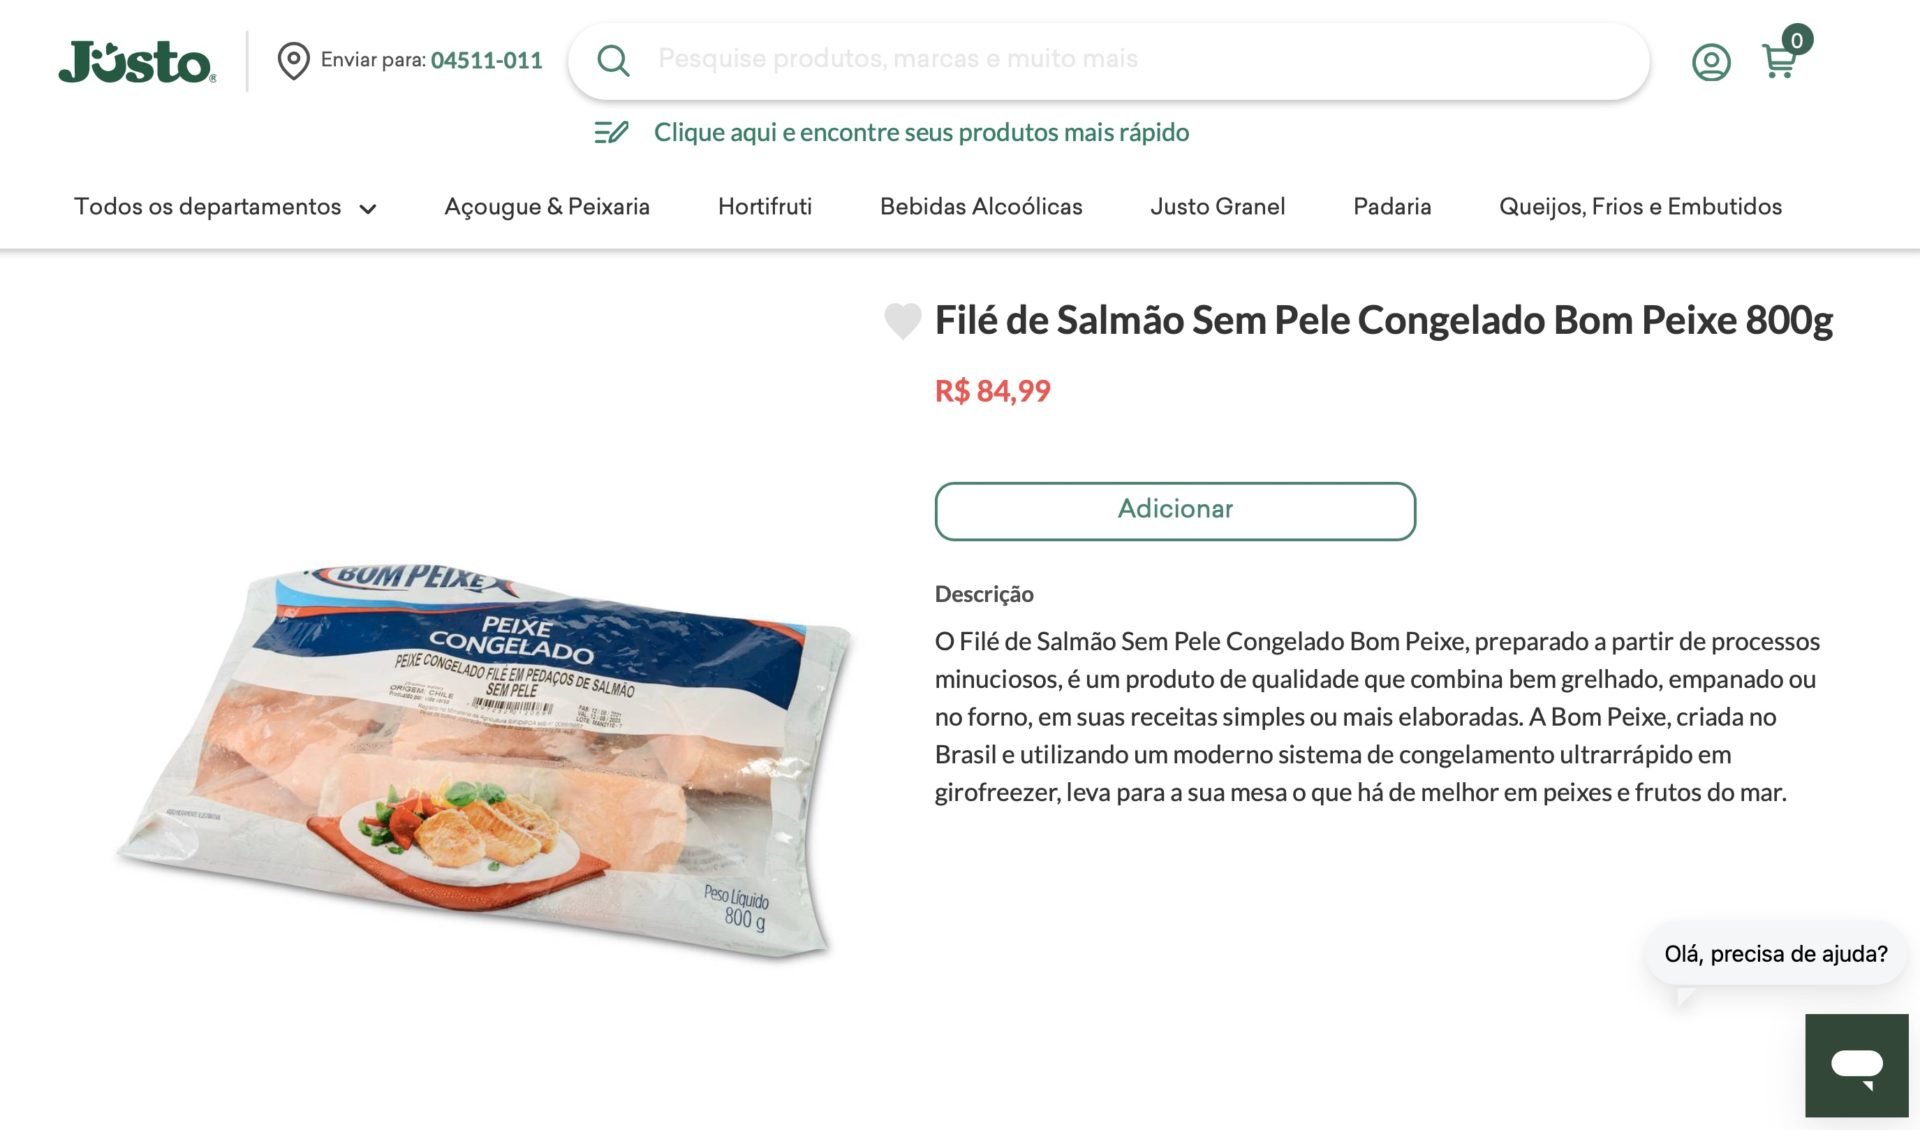Viewport: 1920px width, 1130px height.
Task: Click 'Clique aqui e encontre seus produtos' link
Action: coord(921,132)
